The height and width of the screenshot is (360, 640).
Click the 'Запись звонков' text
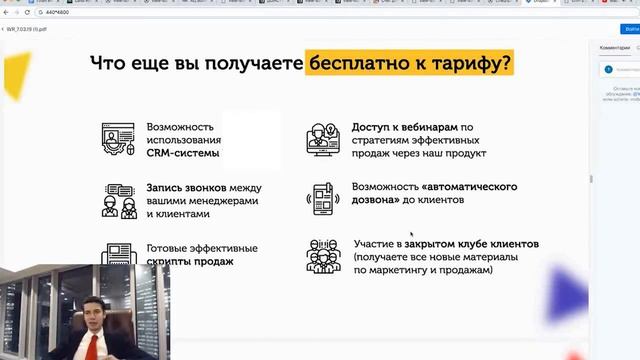[x=186, y=188]
